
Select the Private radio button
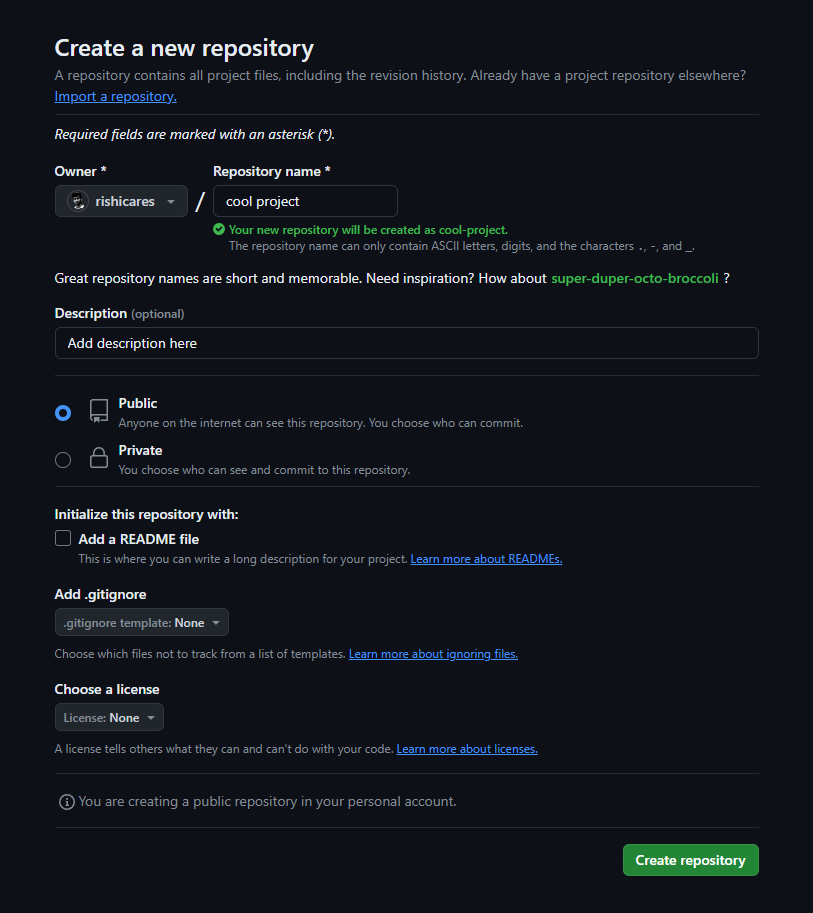pos(63,459)
